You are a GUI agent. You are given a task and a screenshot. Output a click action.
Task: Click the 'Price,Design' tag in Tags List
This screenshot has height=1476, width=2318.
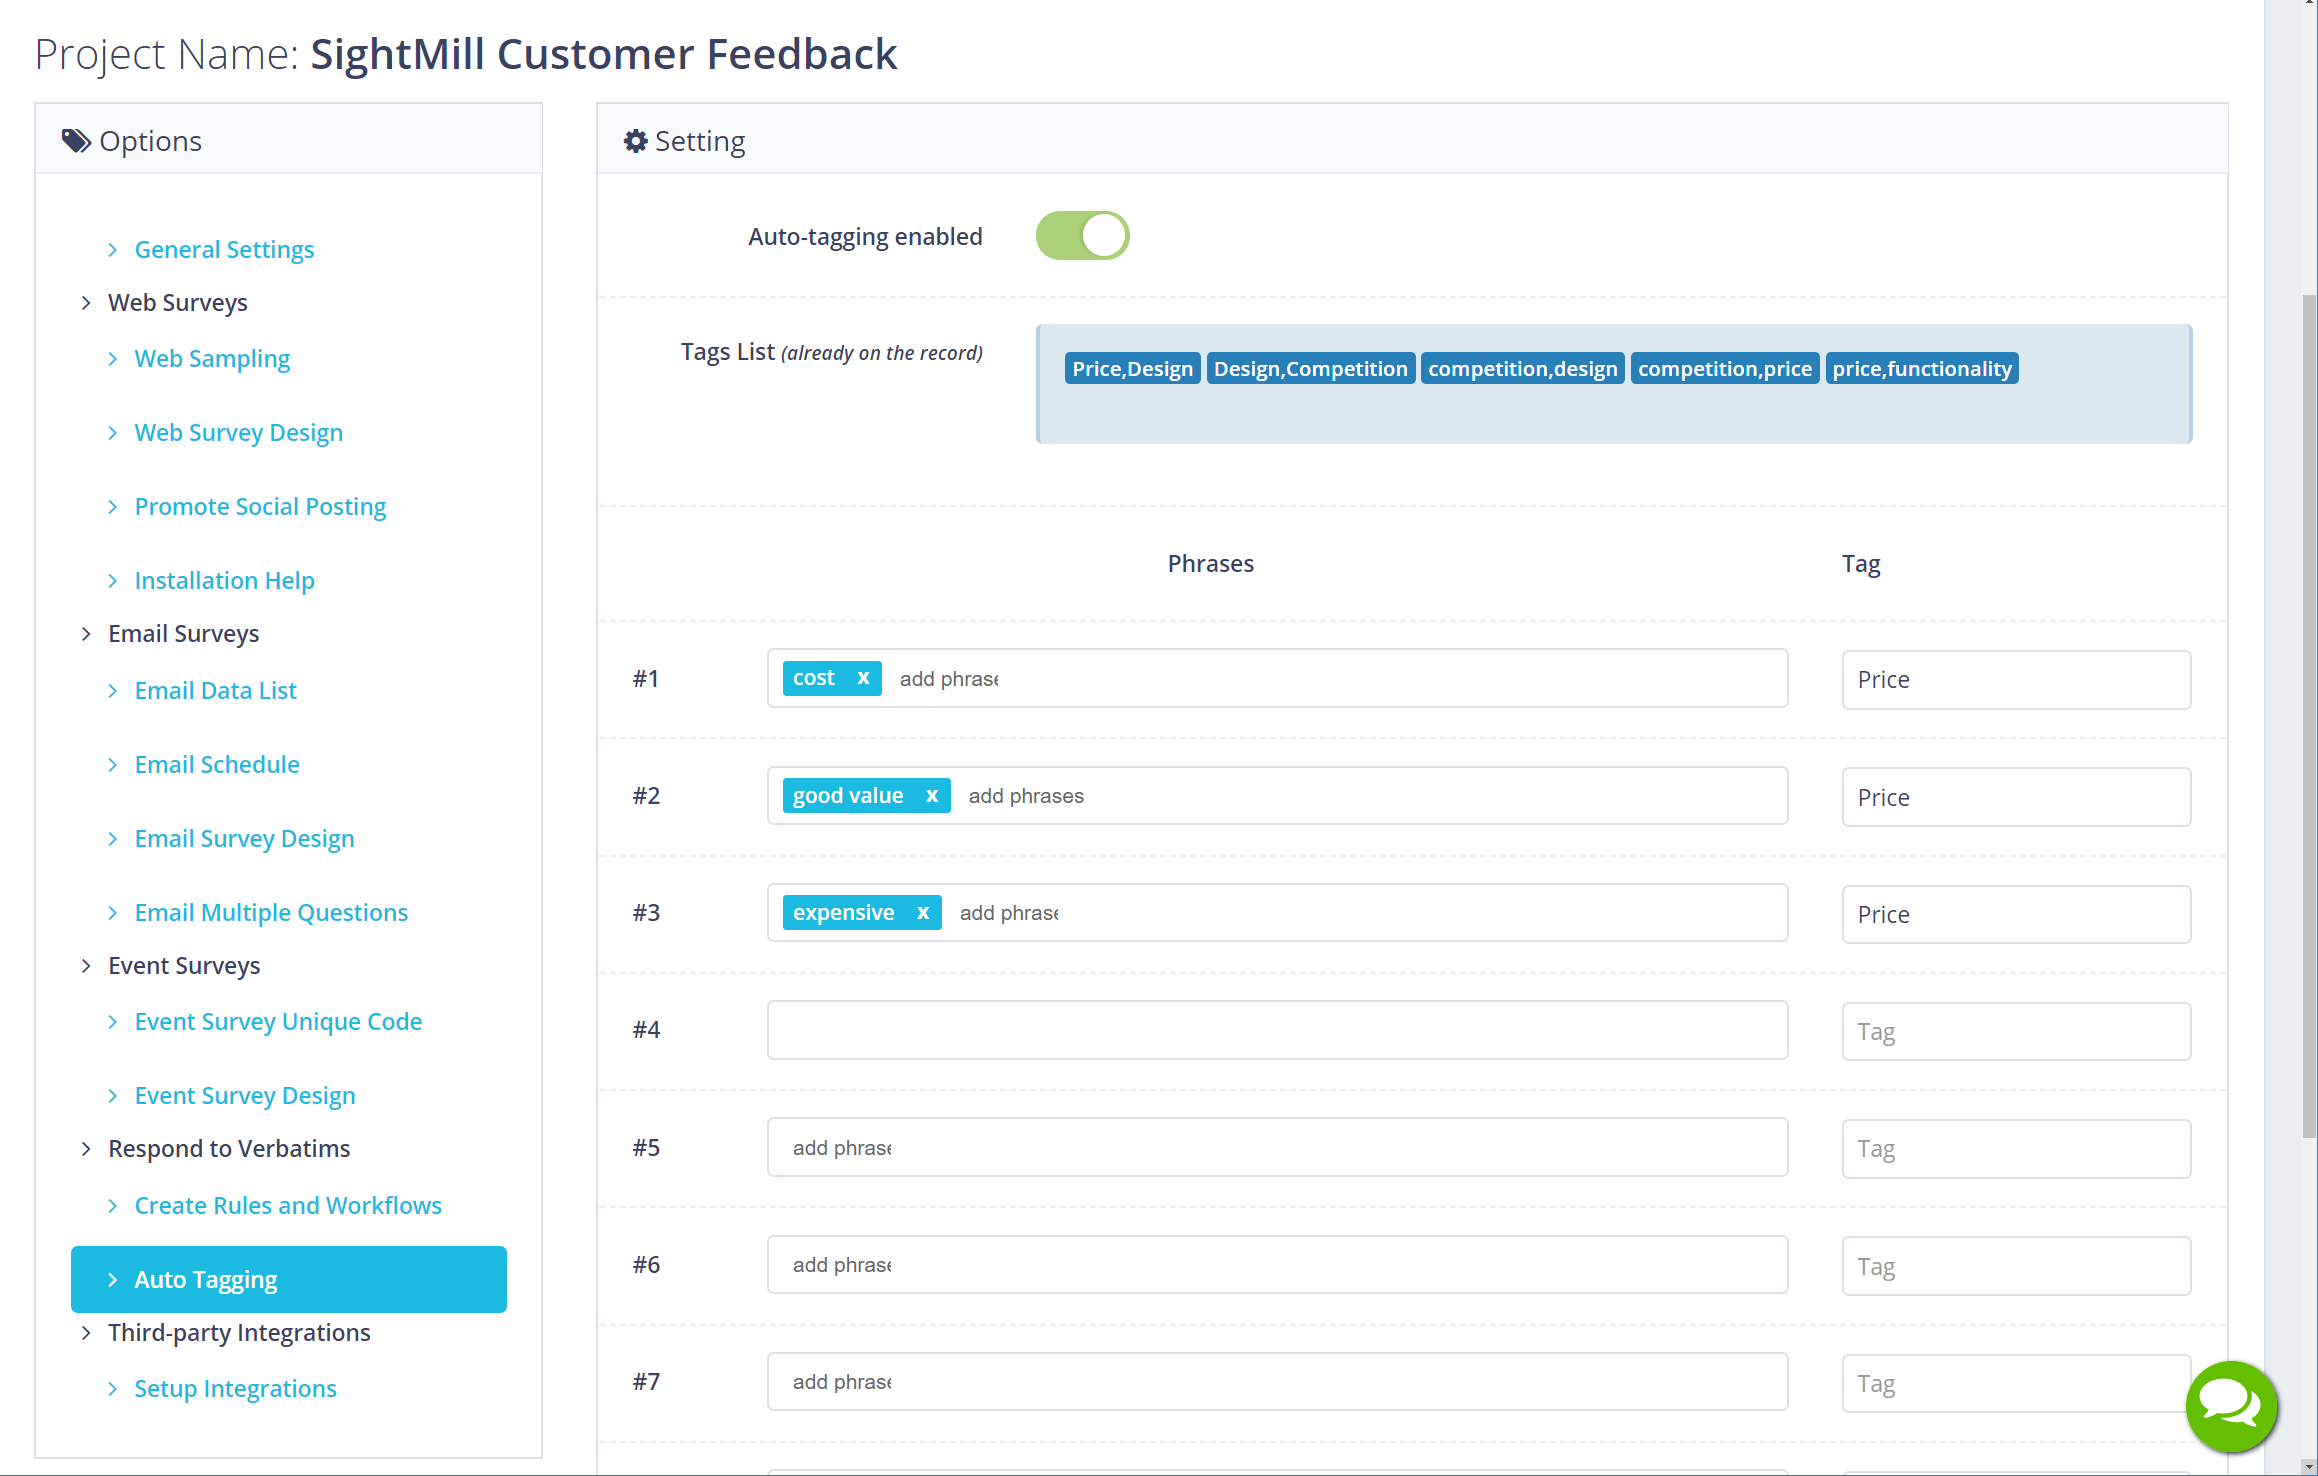pyautogui.click(x=1130, y=368)
